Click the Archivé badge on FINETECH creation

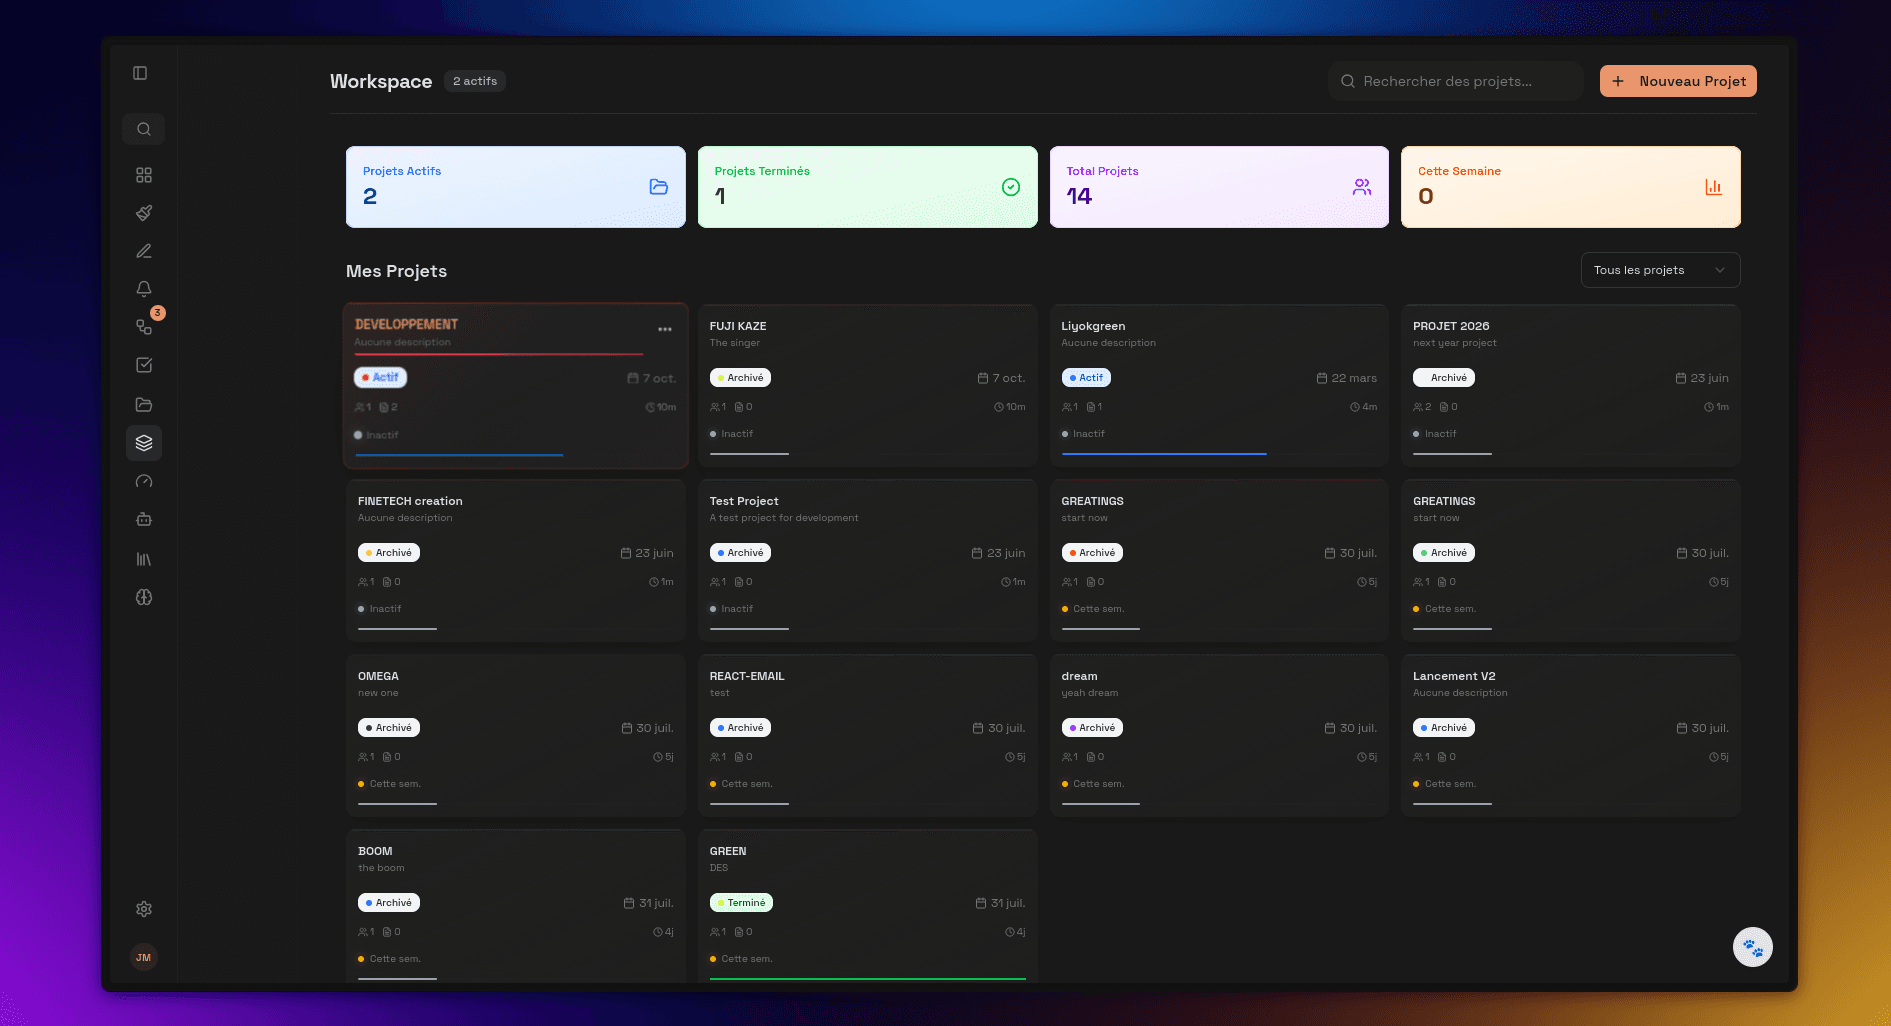(389, 553)
